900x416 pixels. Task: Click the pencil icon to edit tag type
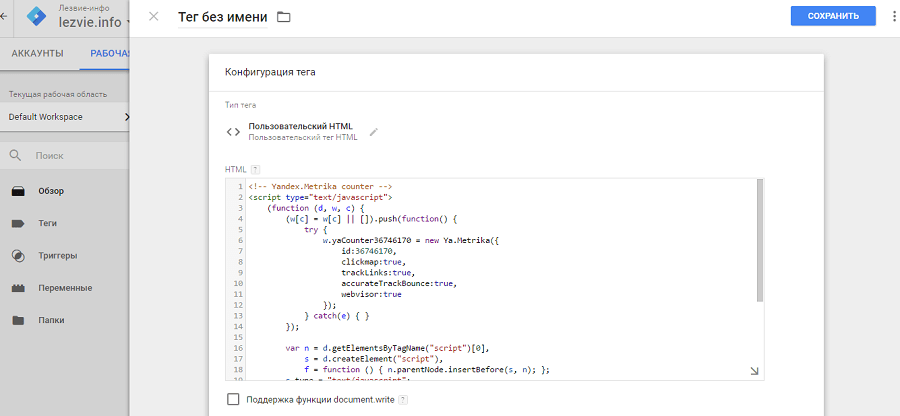click(374, 131)
